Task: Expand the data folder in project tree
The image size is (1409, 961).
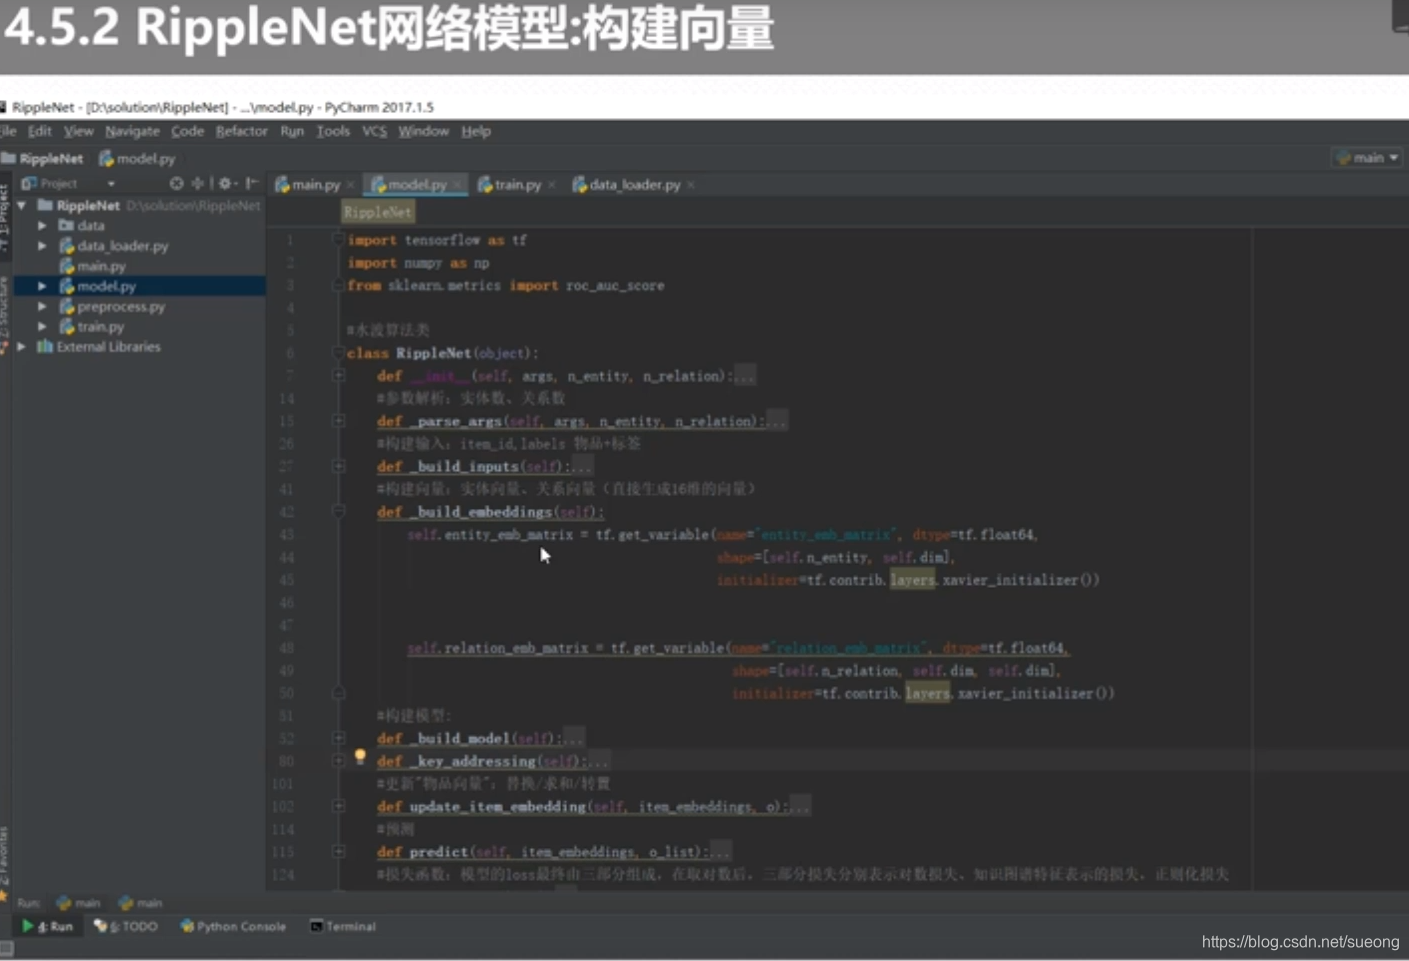Action: 42,226
